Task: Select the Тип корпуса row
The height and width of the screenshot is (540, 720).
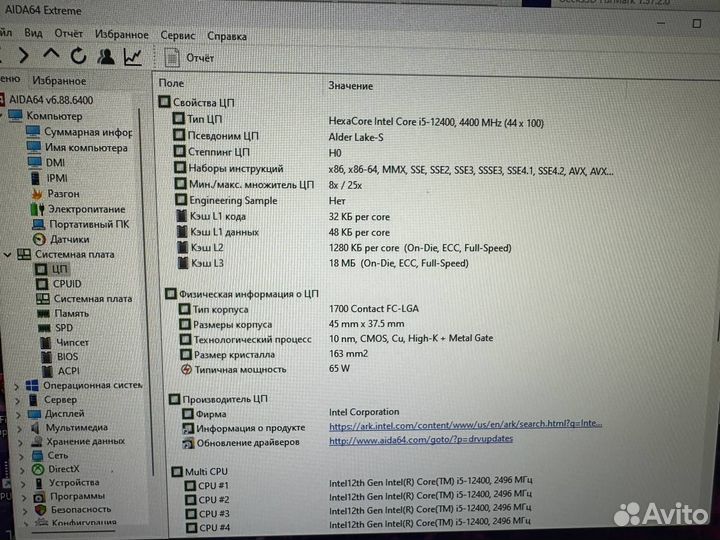Action: coord(298,309)
